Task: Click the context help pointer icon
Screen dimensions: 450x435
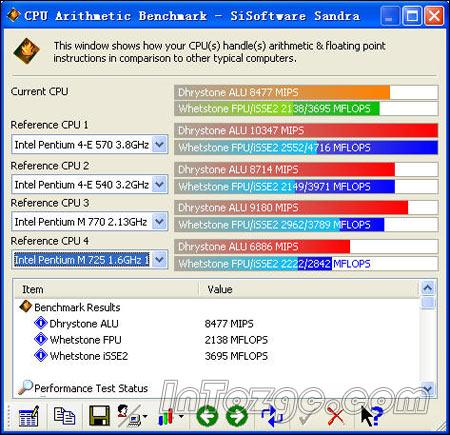Action: [372, 416]
